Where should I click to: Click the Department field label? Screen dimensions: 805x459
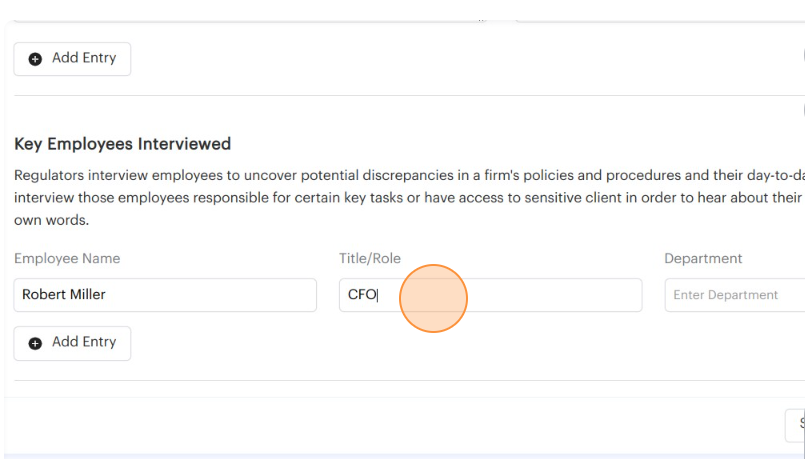point(703,258)
